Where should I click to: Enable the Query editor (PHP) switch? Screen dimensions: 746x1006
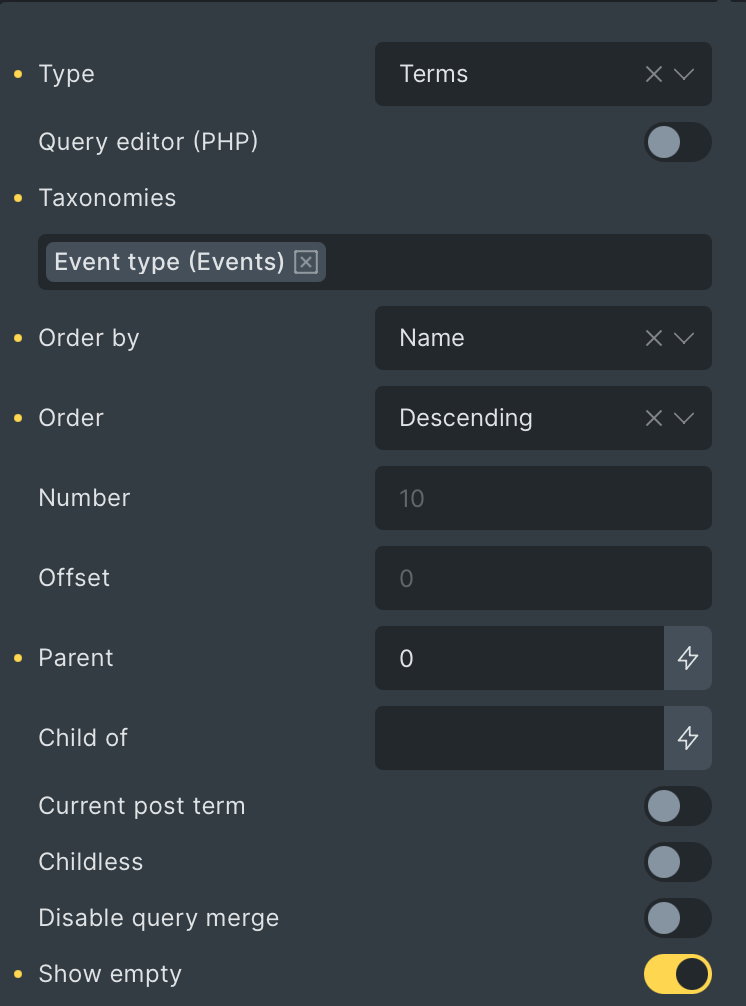pyautogui.click(x=677, y=142)
